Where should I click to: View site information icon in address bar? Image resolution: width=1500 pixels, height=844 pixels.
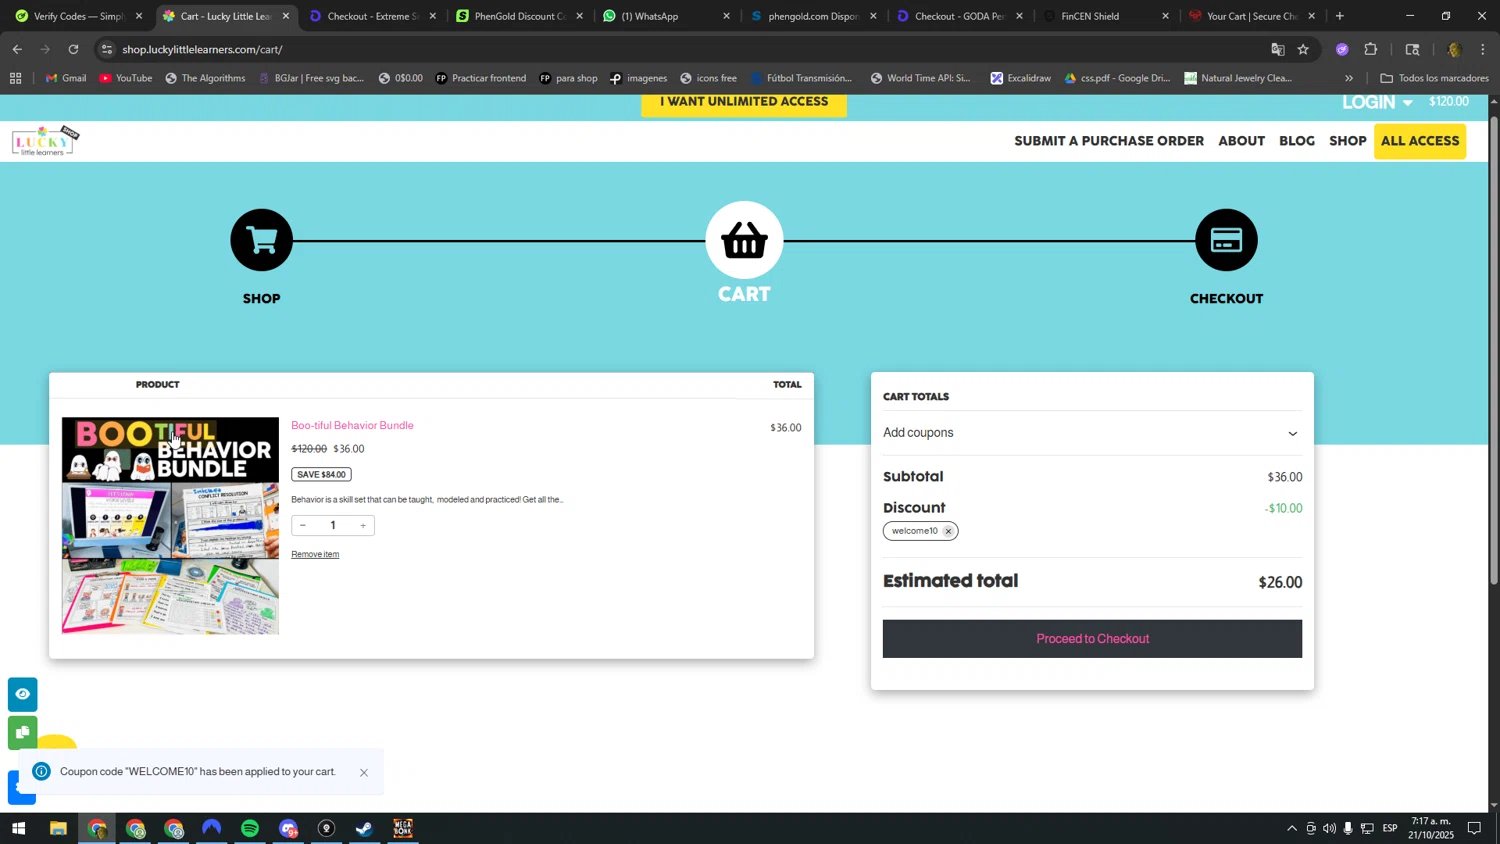coord(107,49)
